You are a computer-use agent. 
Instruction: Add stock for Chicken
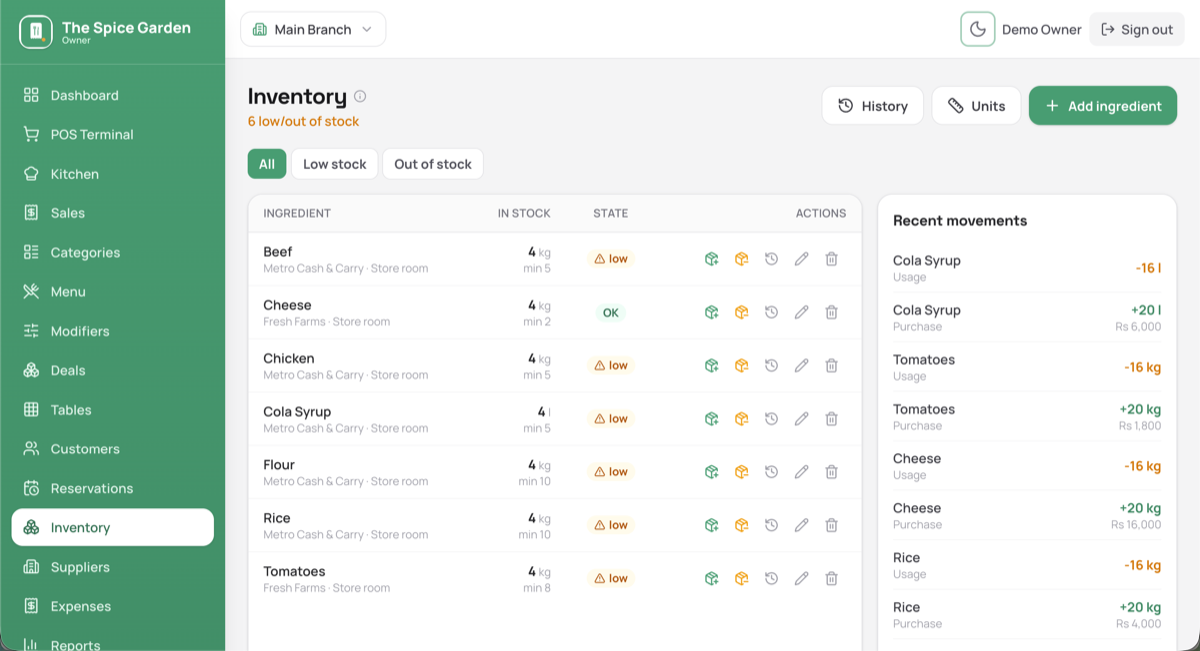(711, 365)
